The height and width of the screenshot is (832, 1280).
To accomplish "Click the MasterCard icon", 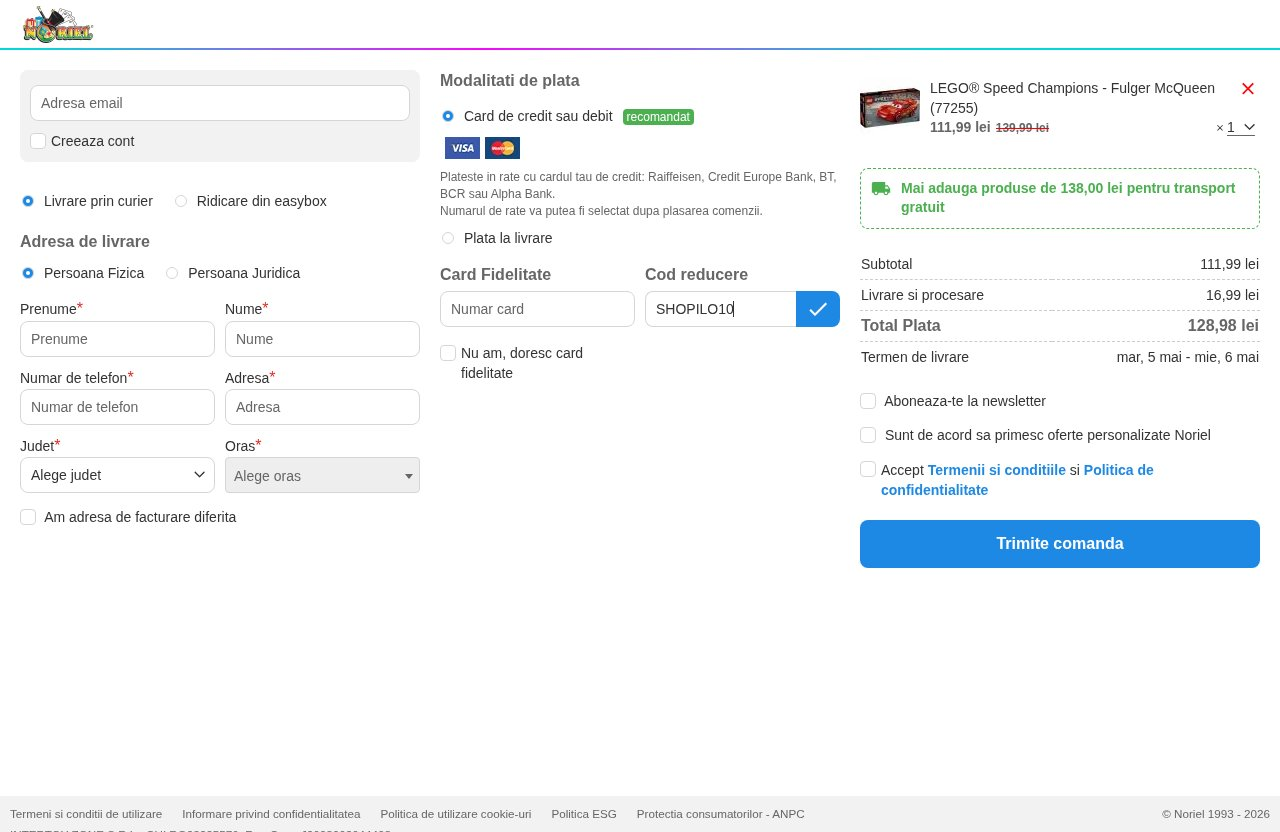I will point(502,148).
